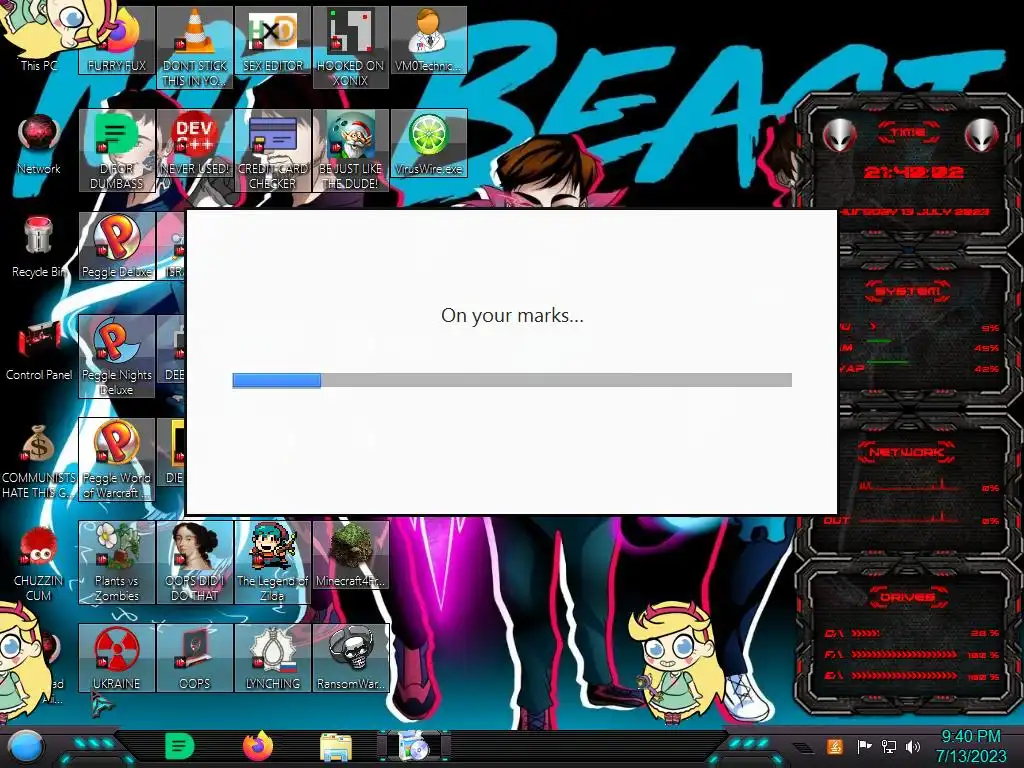Select the money bag COMMUNISTS HATE THIS shortcut
This screenshot has width=1024, height=768.
coord(39,460)
